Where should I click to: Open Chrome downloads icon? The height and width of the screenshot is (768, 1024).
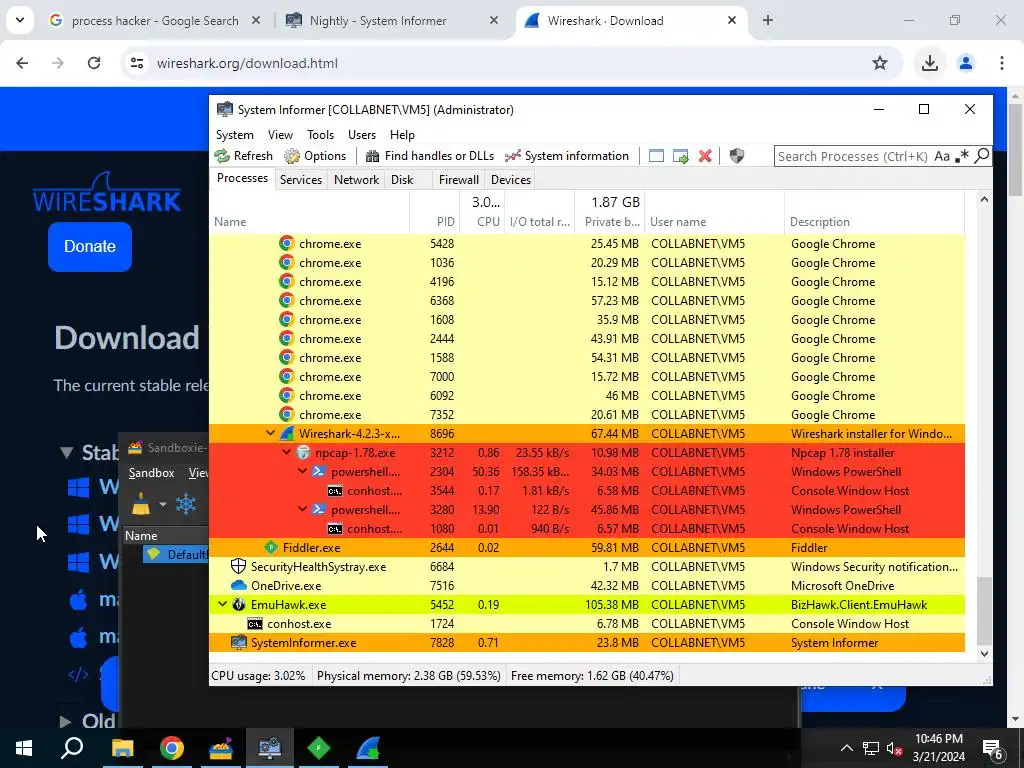pos(929,63)
